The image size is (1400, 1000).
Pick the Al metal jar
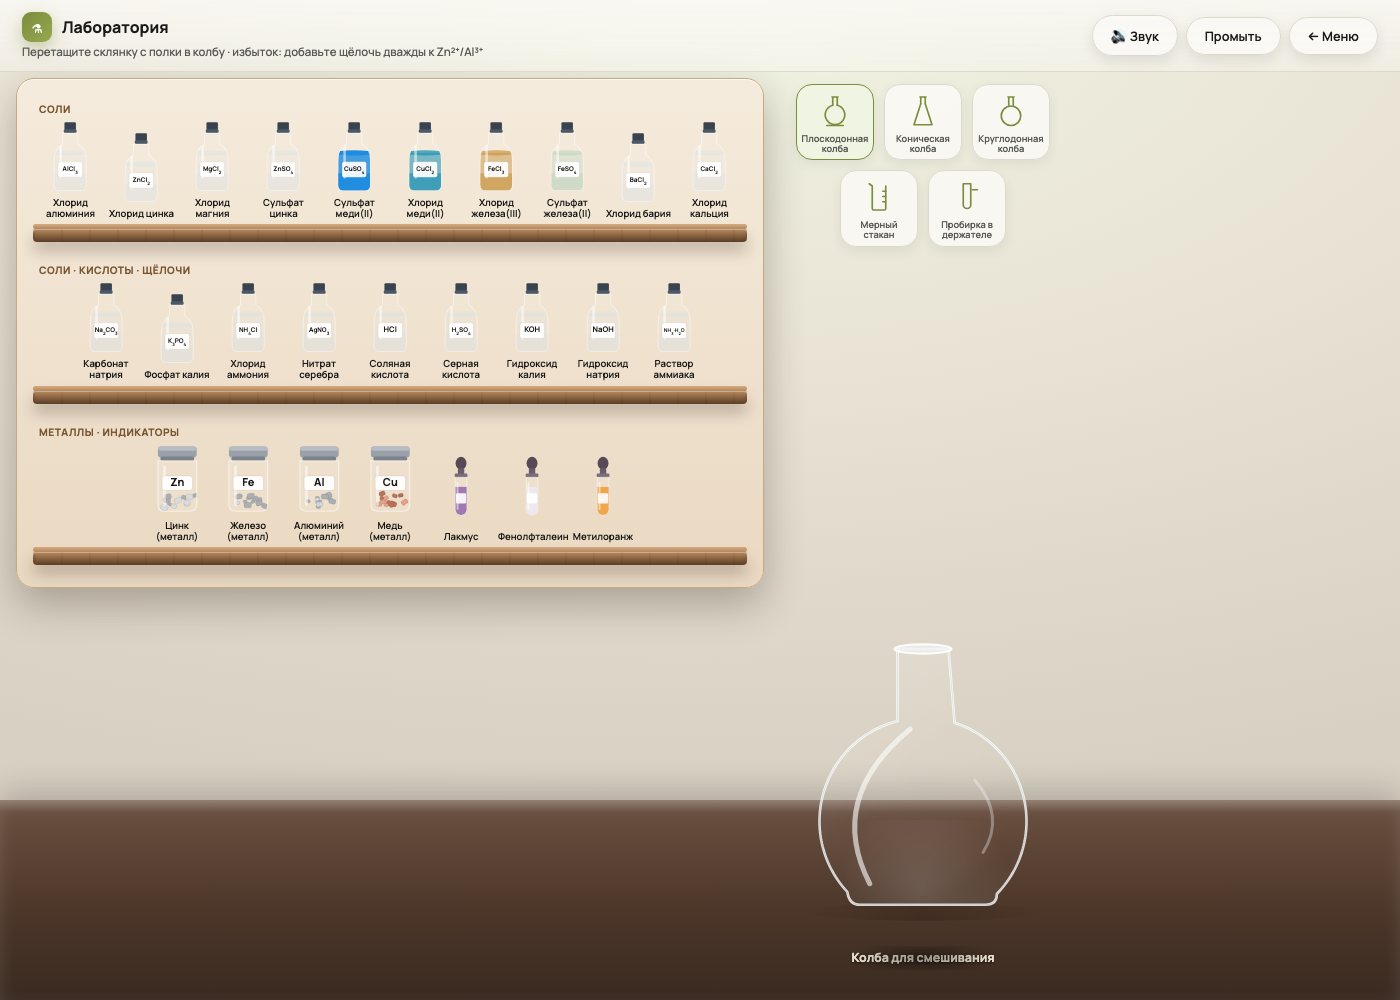319,480
